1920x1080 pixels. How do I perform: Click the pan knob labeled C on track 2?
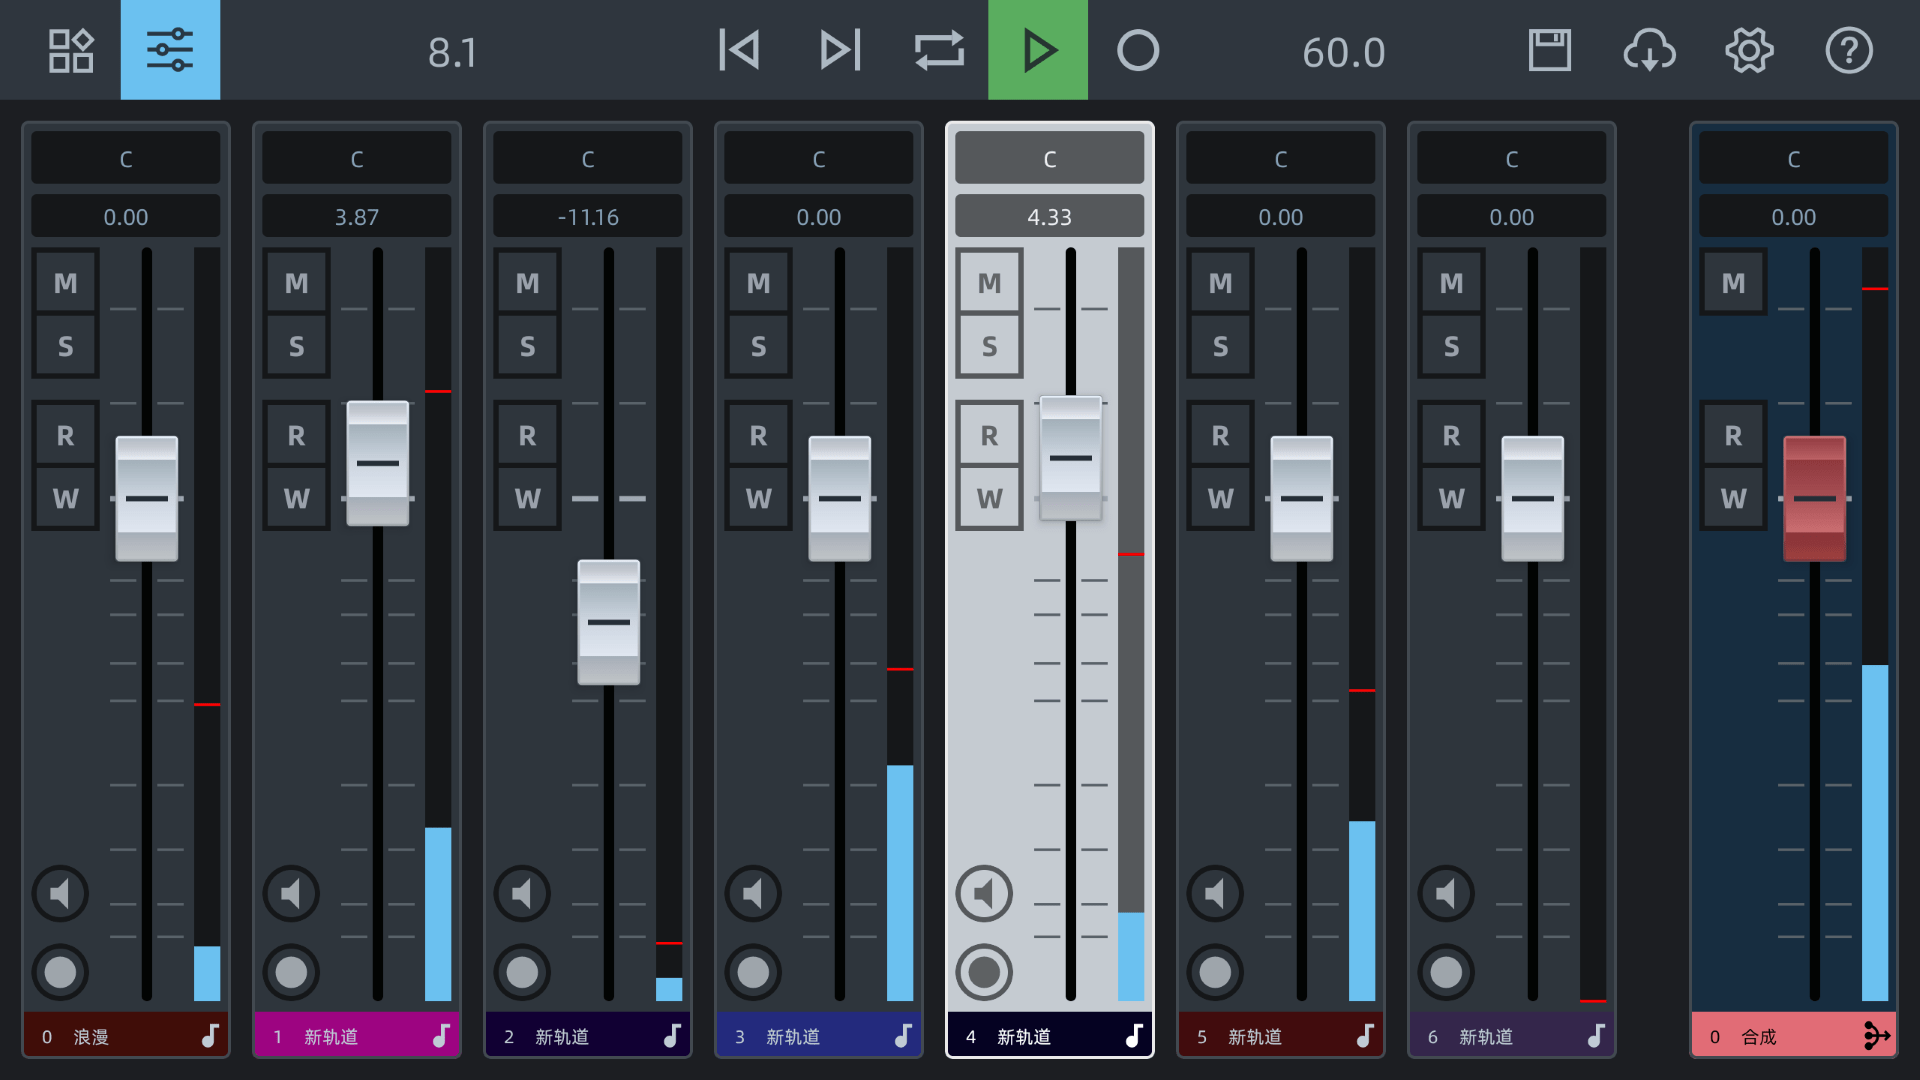587,158
